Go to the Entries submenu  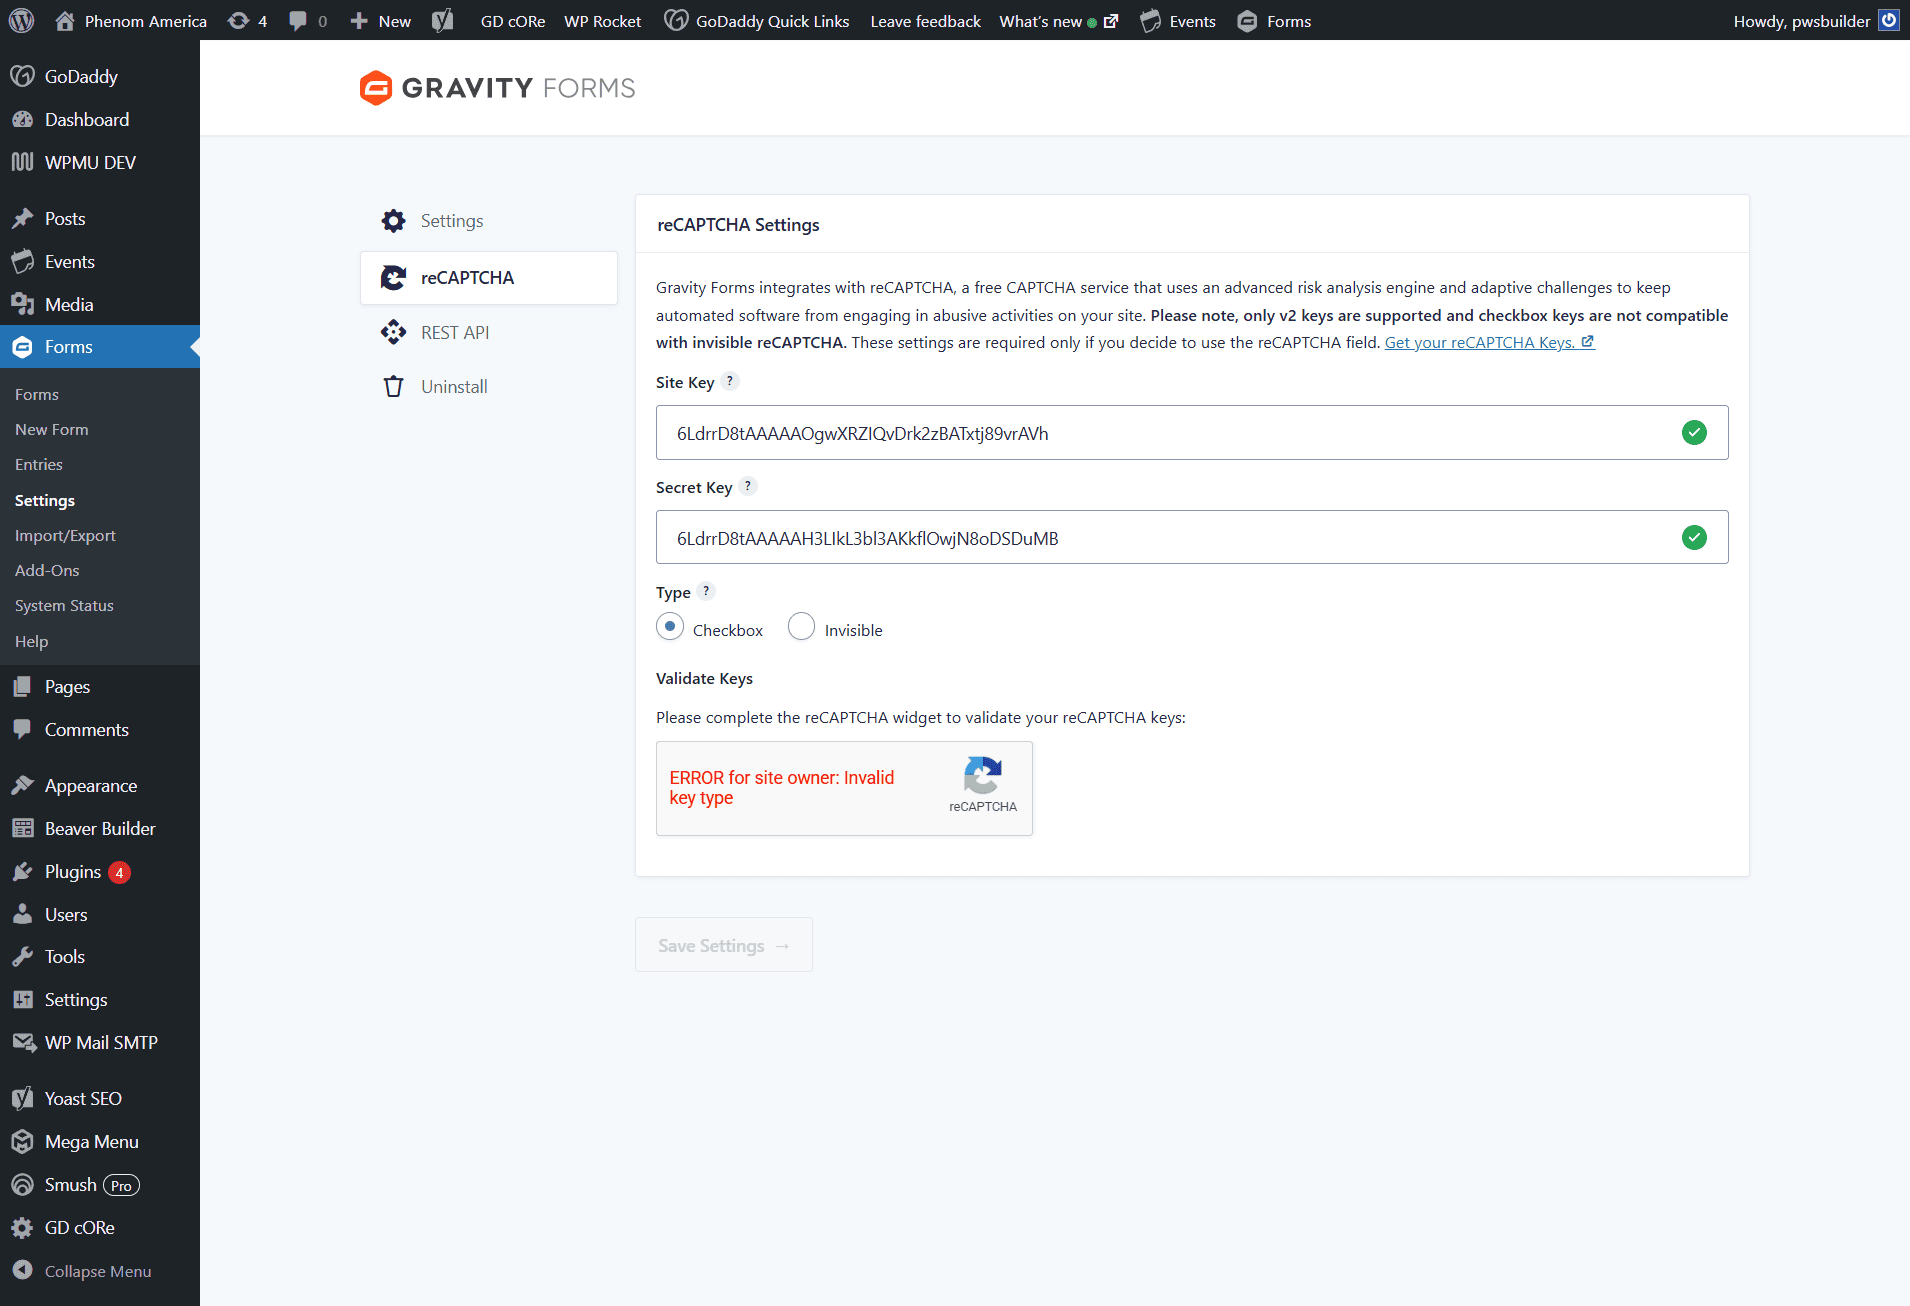tap(39, 465)
